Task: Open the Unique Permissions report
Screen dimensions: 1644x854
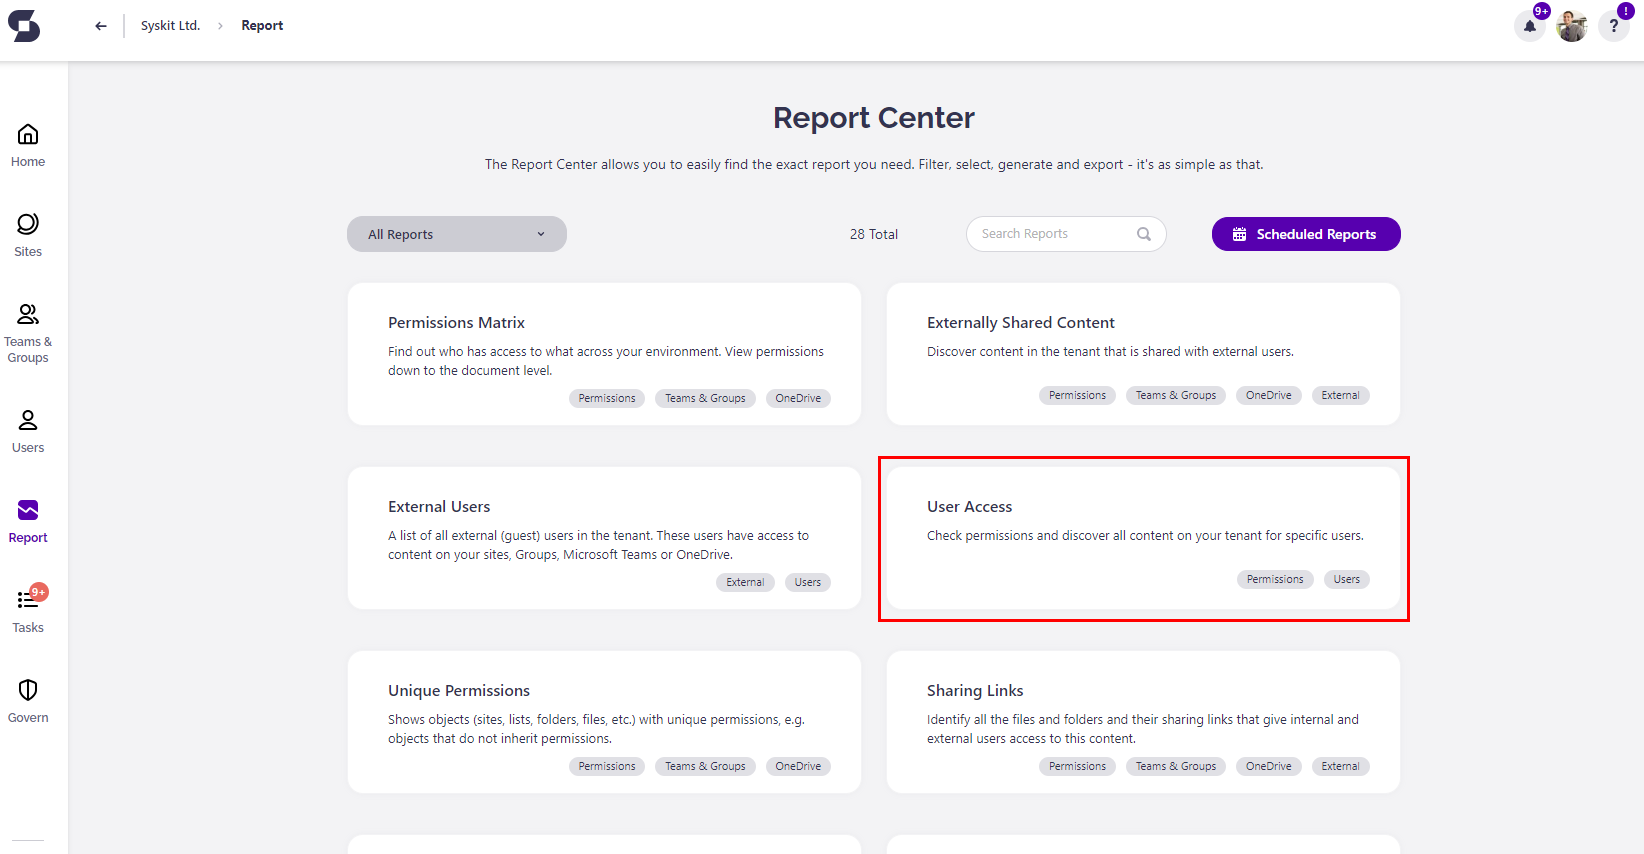Action: (604, 722)
